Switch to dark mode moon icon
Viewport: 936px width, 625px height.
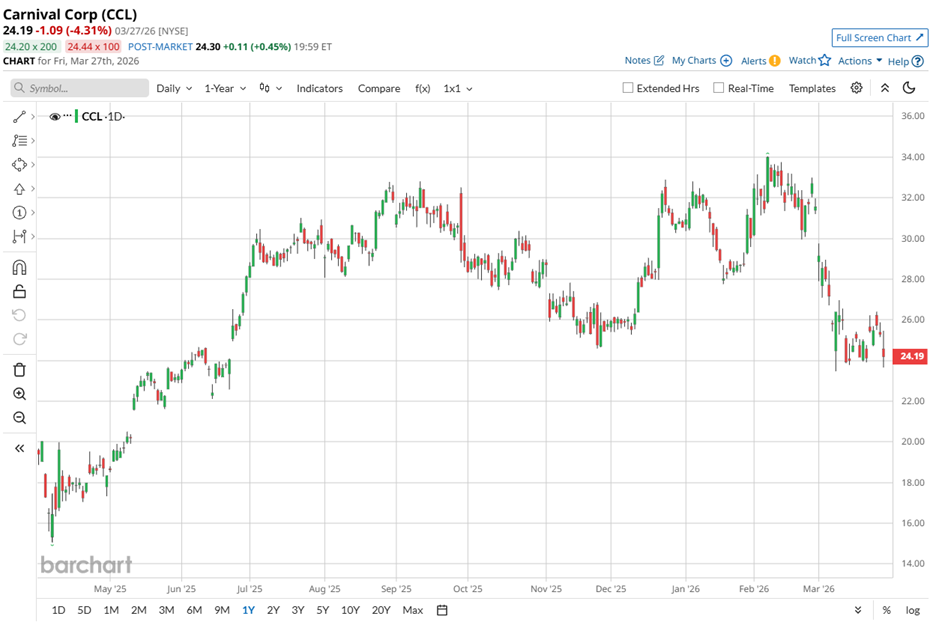[909, 88]
